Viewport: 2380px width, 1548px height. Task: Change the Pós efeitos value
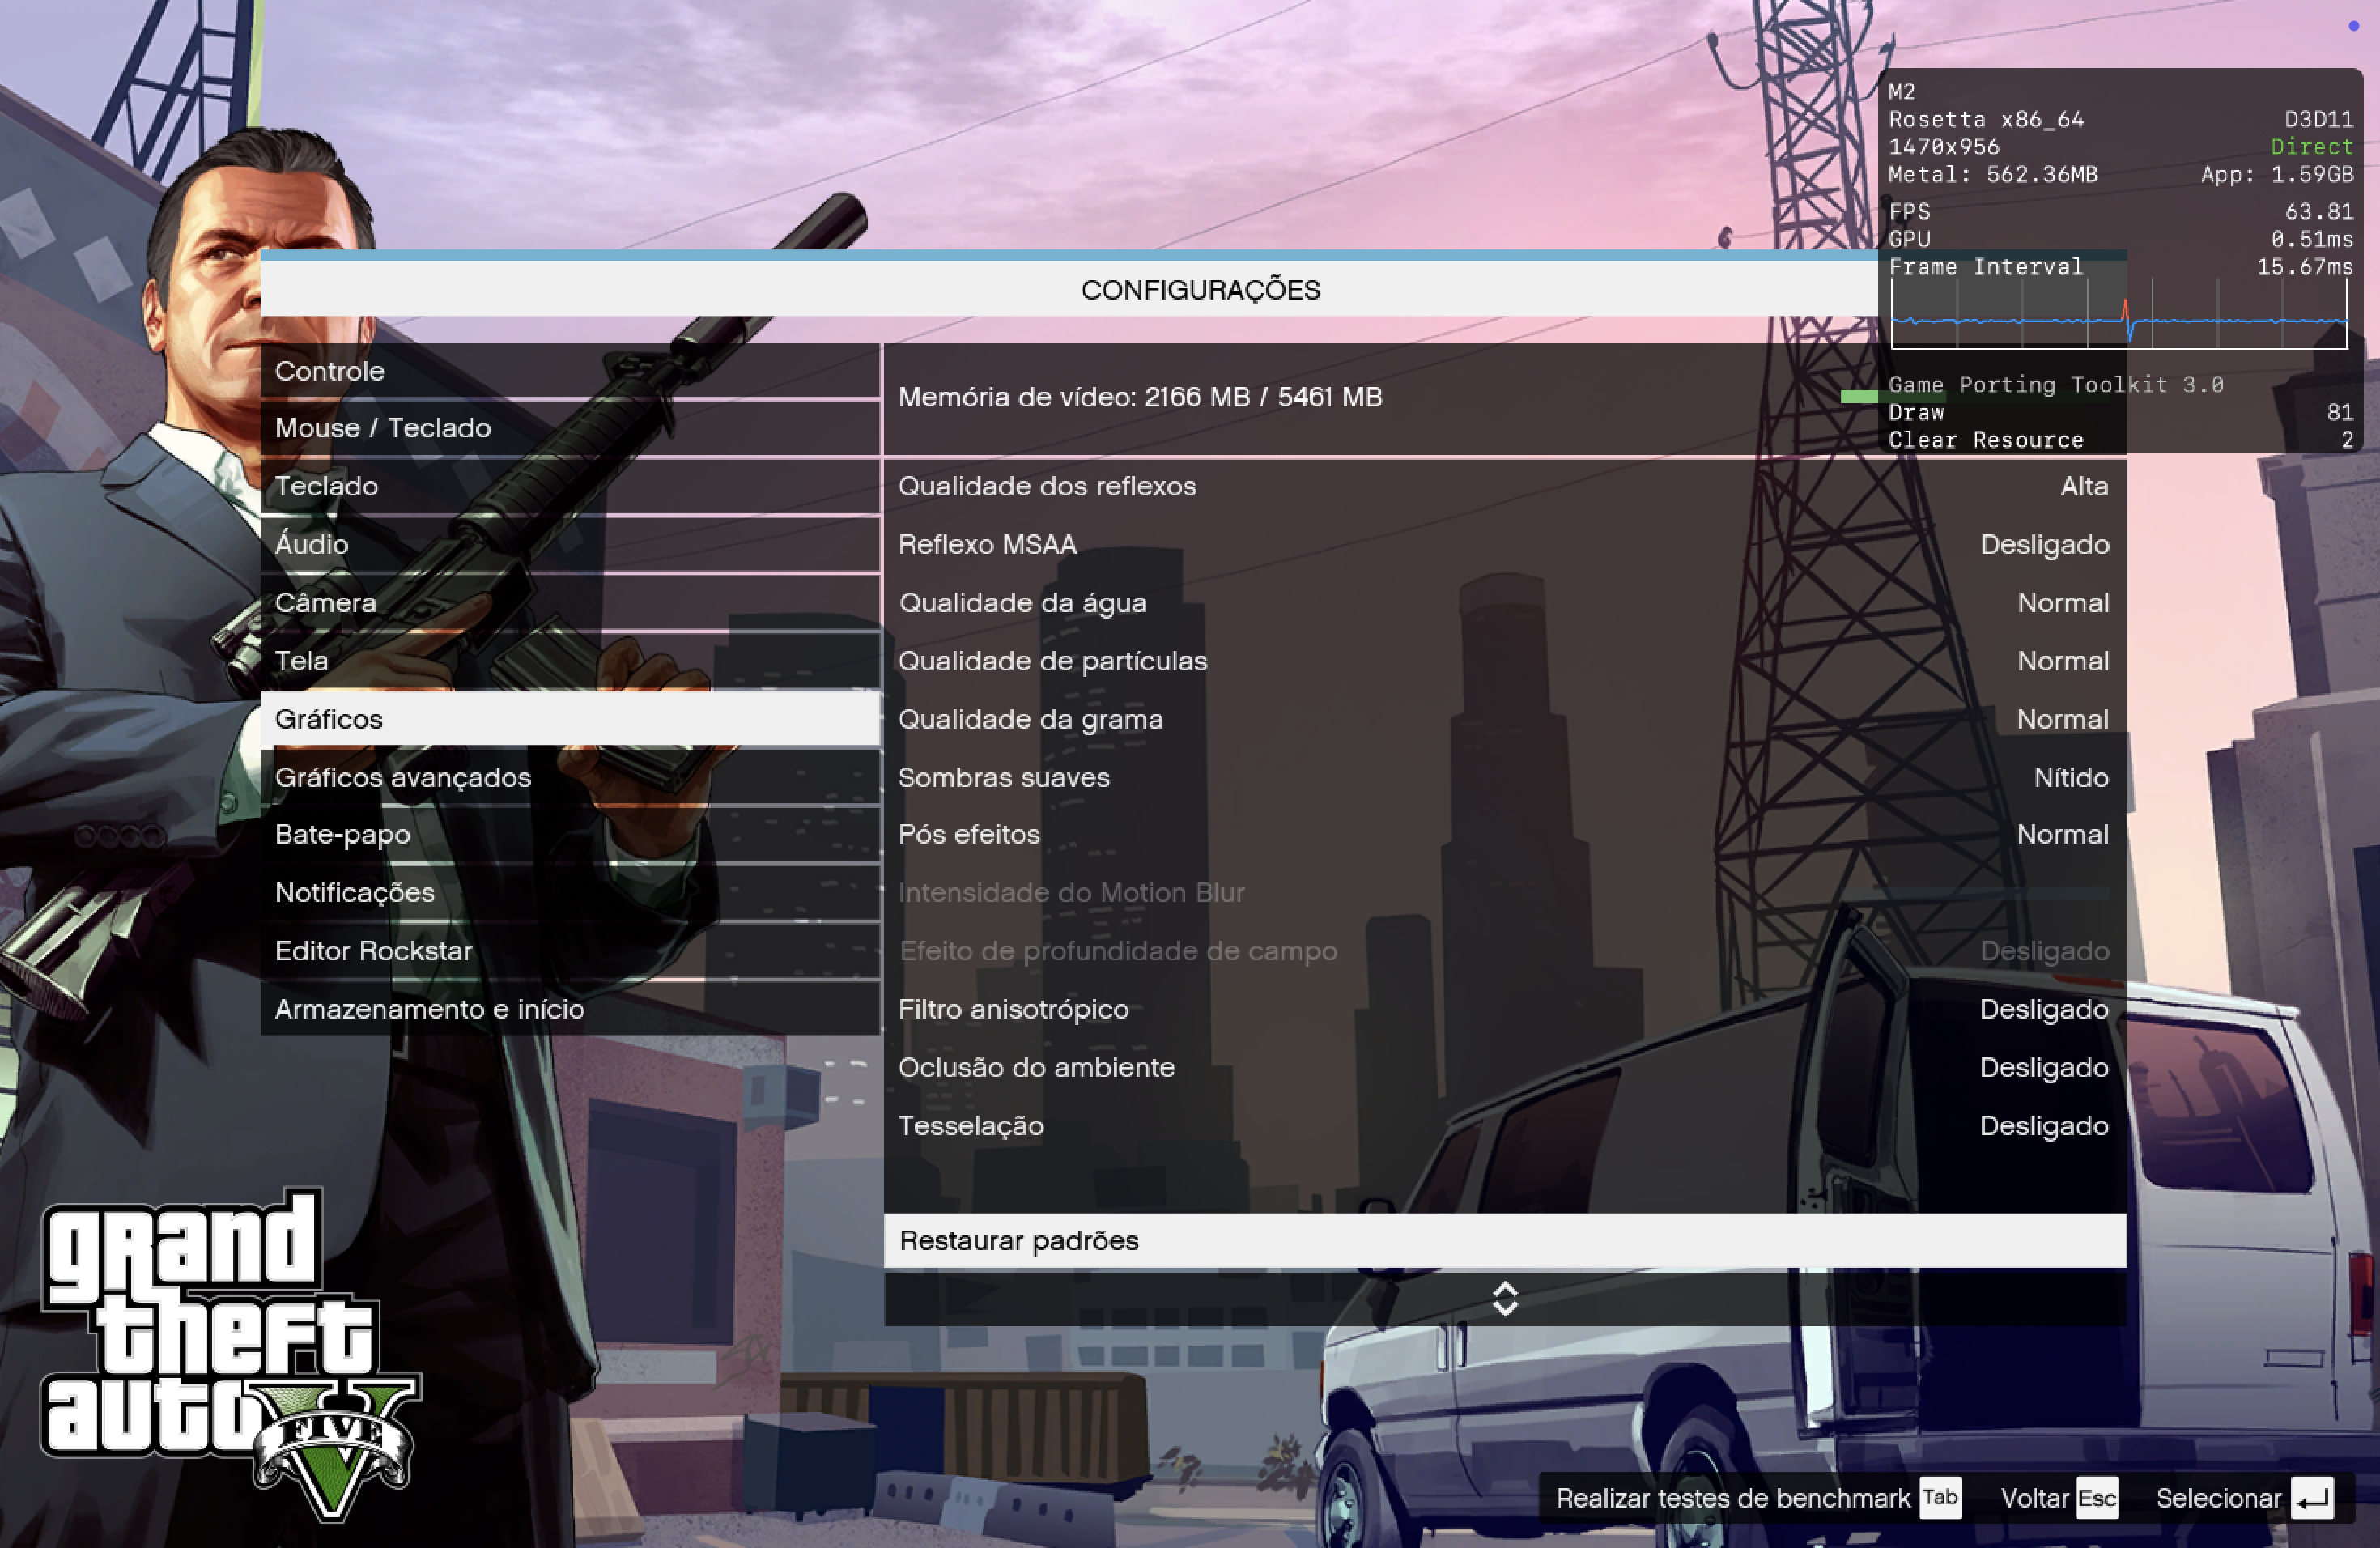click(2062, 834)
